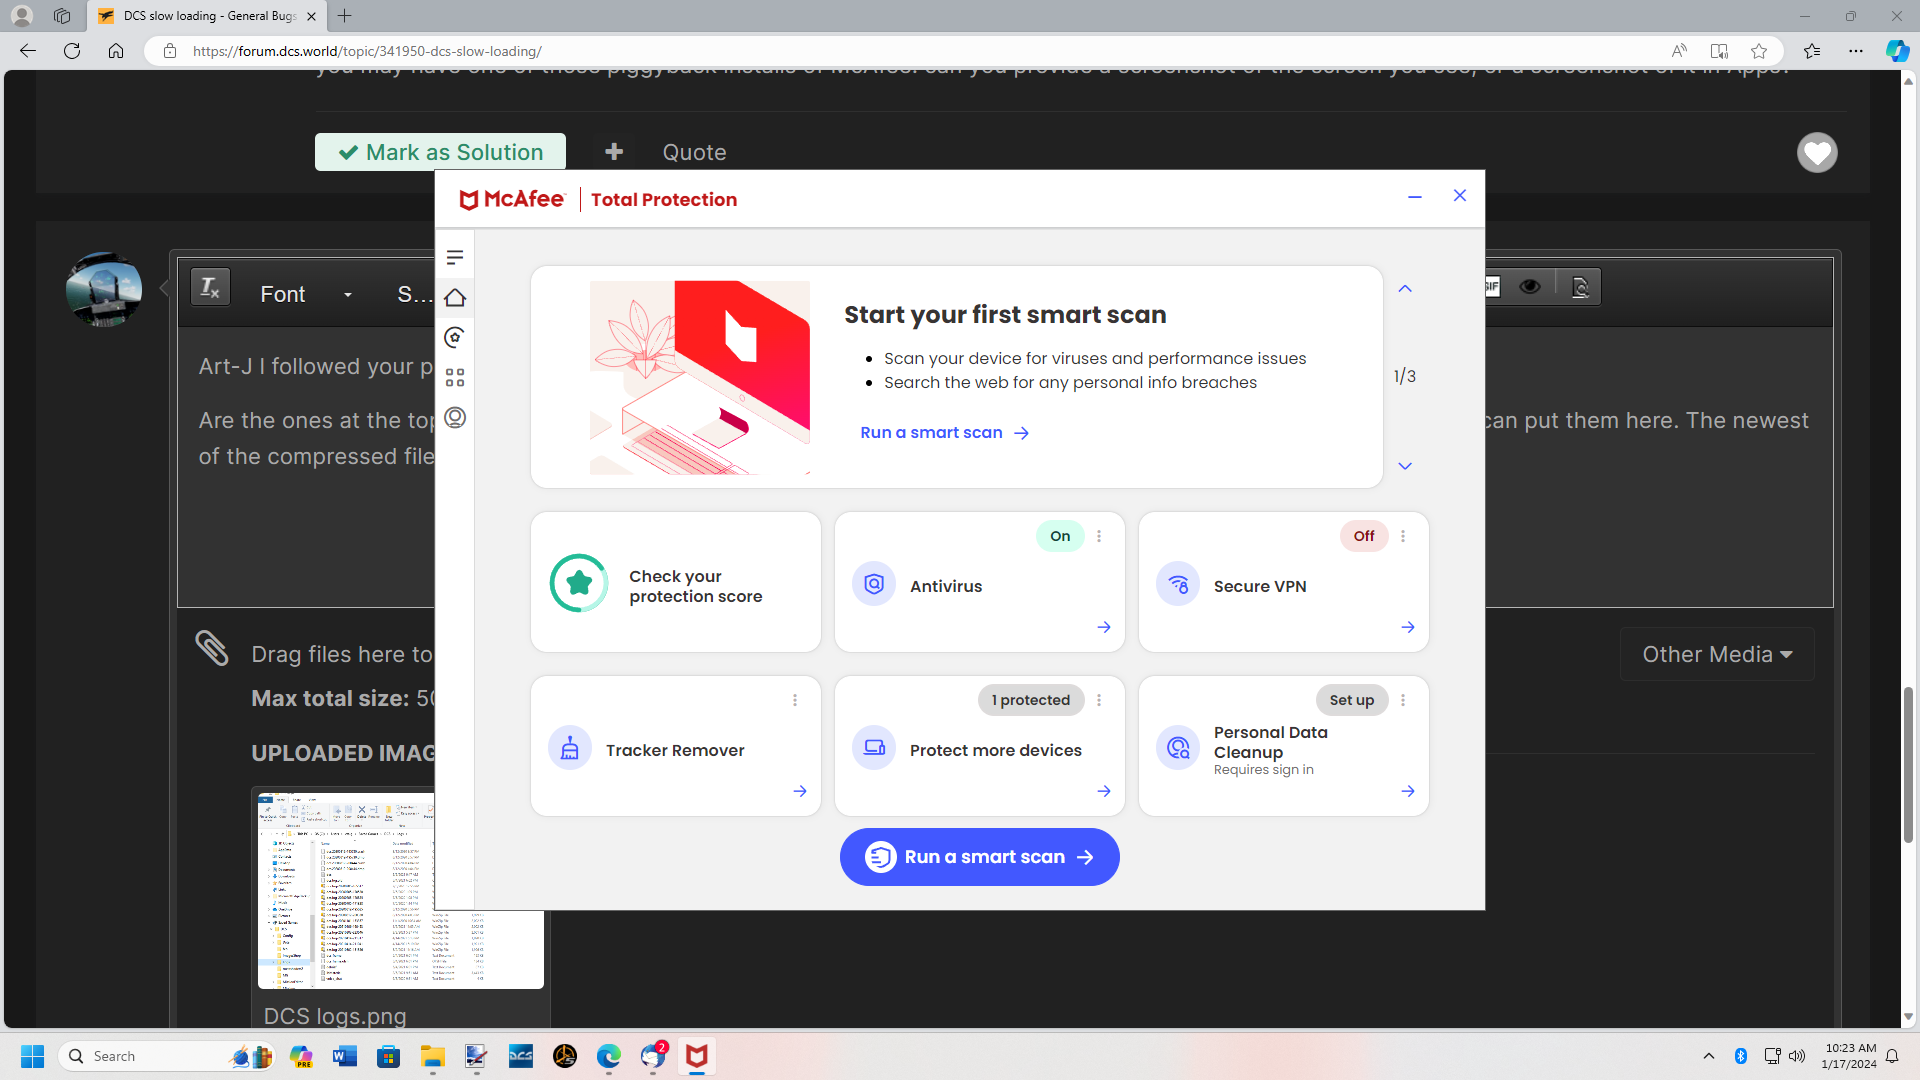Viewport: 1920px width, 1080px height.
Task: Open McAfee account sidebar icon
Action: [455, 418]
